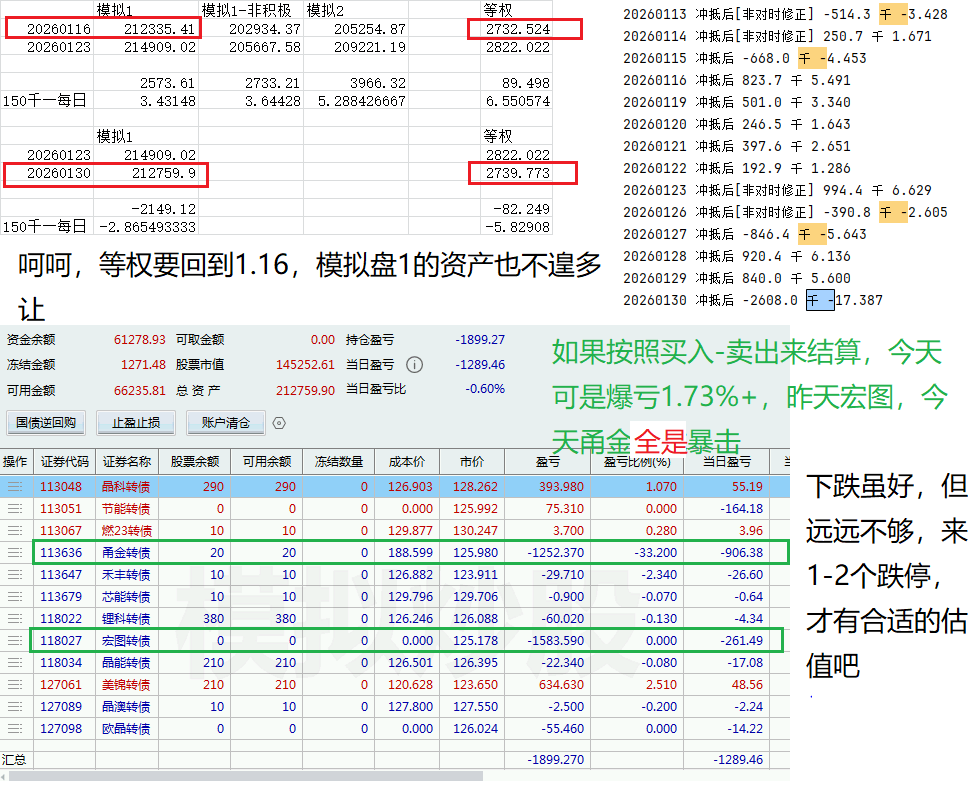Image resolution: width=978 pixels, height=786 pixels.
Task: Click the 当日盈亏 column header
Action: coord(727,462)
